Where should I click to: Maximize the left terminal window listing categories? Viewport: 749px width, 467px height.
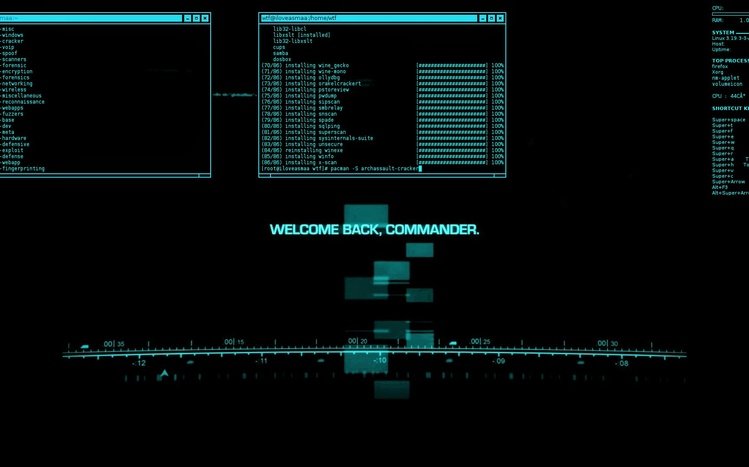pos(196,18)
